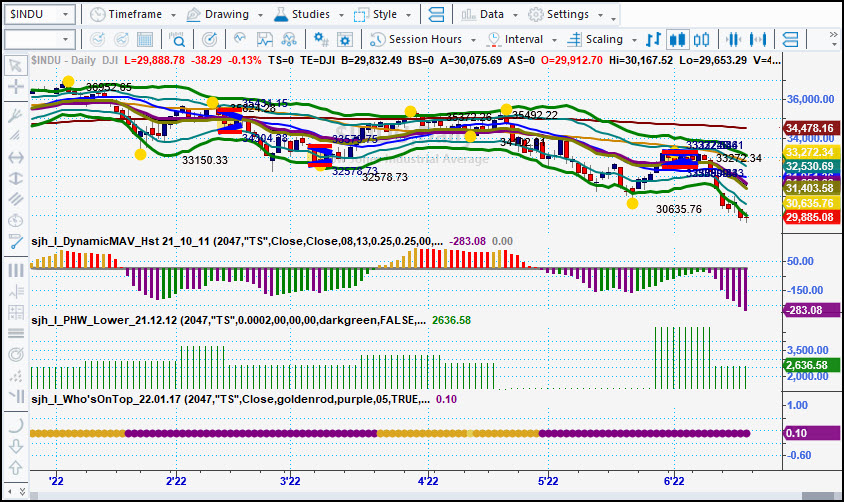
Task: Open the Settings menu
Action: click(559, 15)
